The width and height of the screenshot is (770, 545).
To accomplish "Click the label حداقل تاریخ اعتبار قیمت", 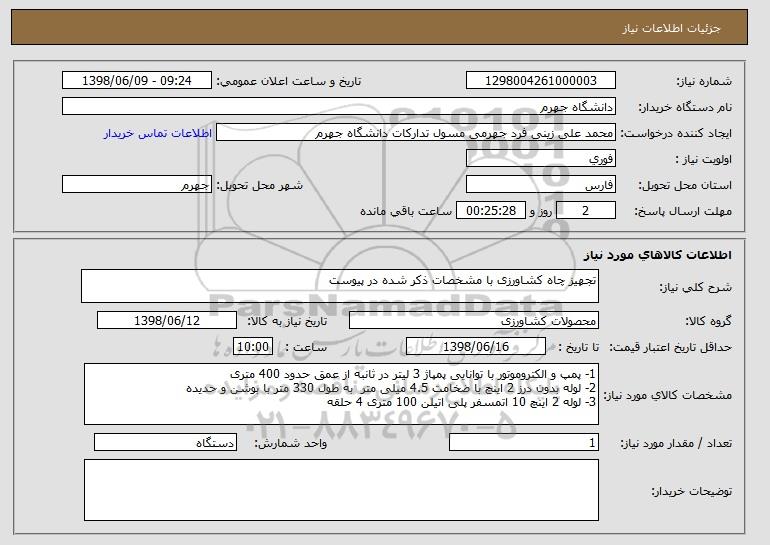I will pos(670,347).
